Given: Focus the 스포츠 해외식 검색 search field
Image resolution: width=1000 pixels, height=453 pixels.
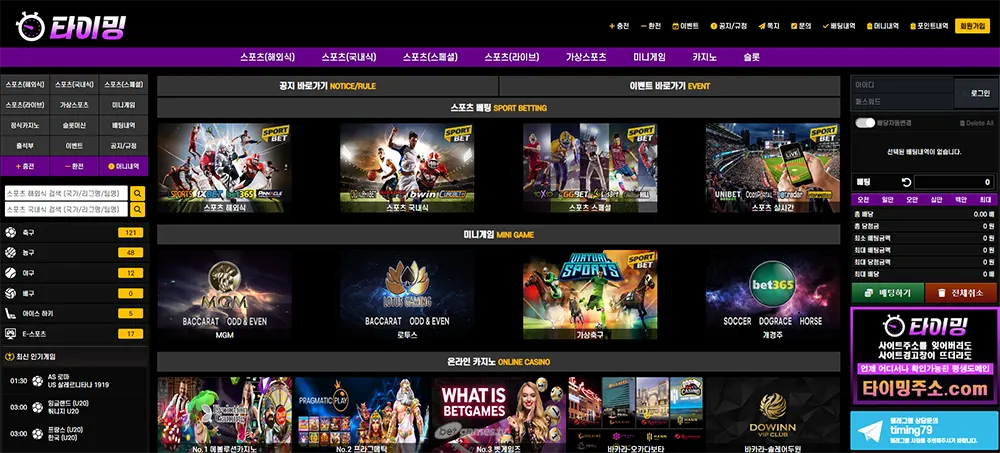Looking at the screenshot, I should point(66,193).
